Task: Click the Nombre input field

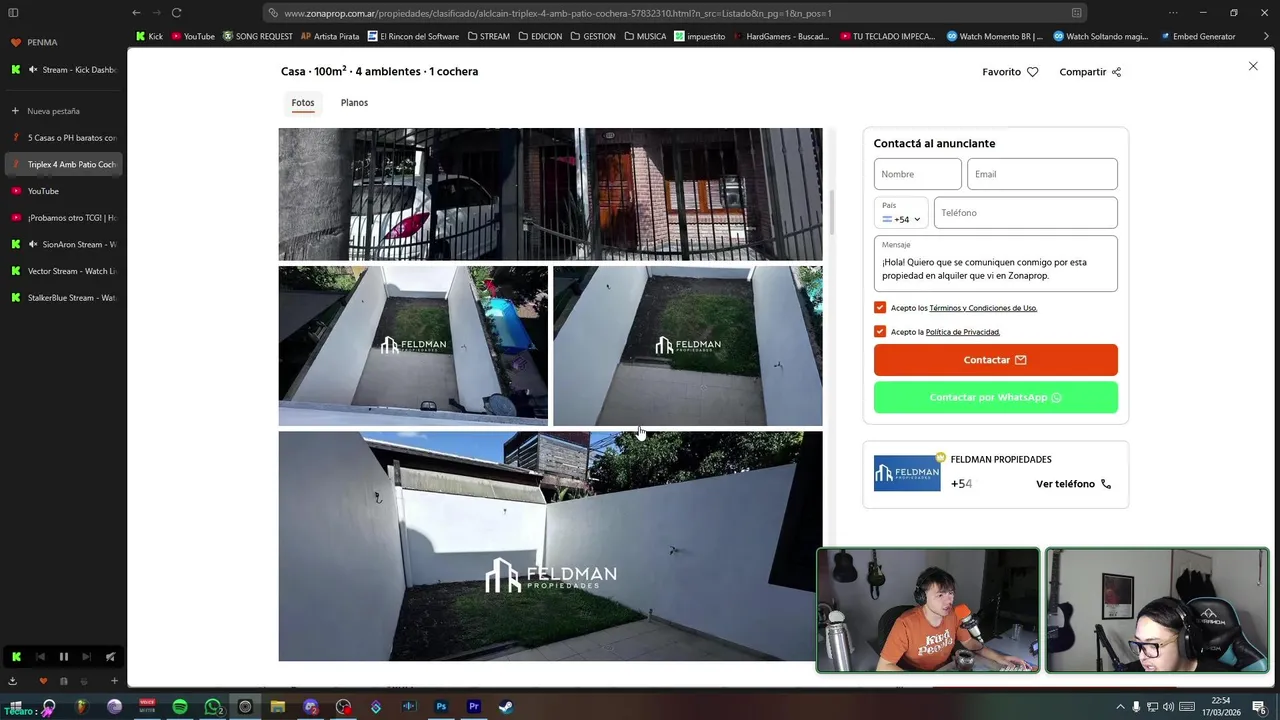Action: point(918,174)
